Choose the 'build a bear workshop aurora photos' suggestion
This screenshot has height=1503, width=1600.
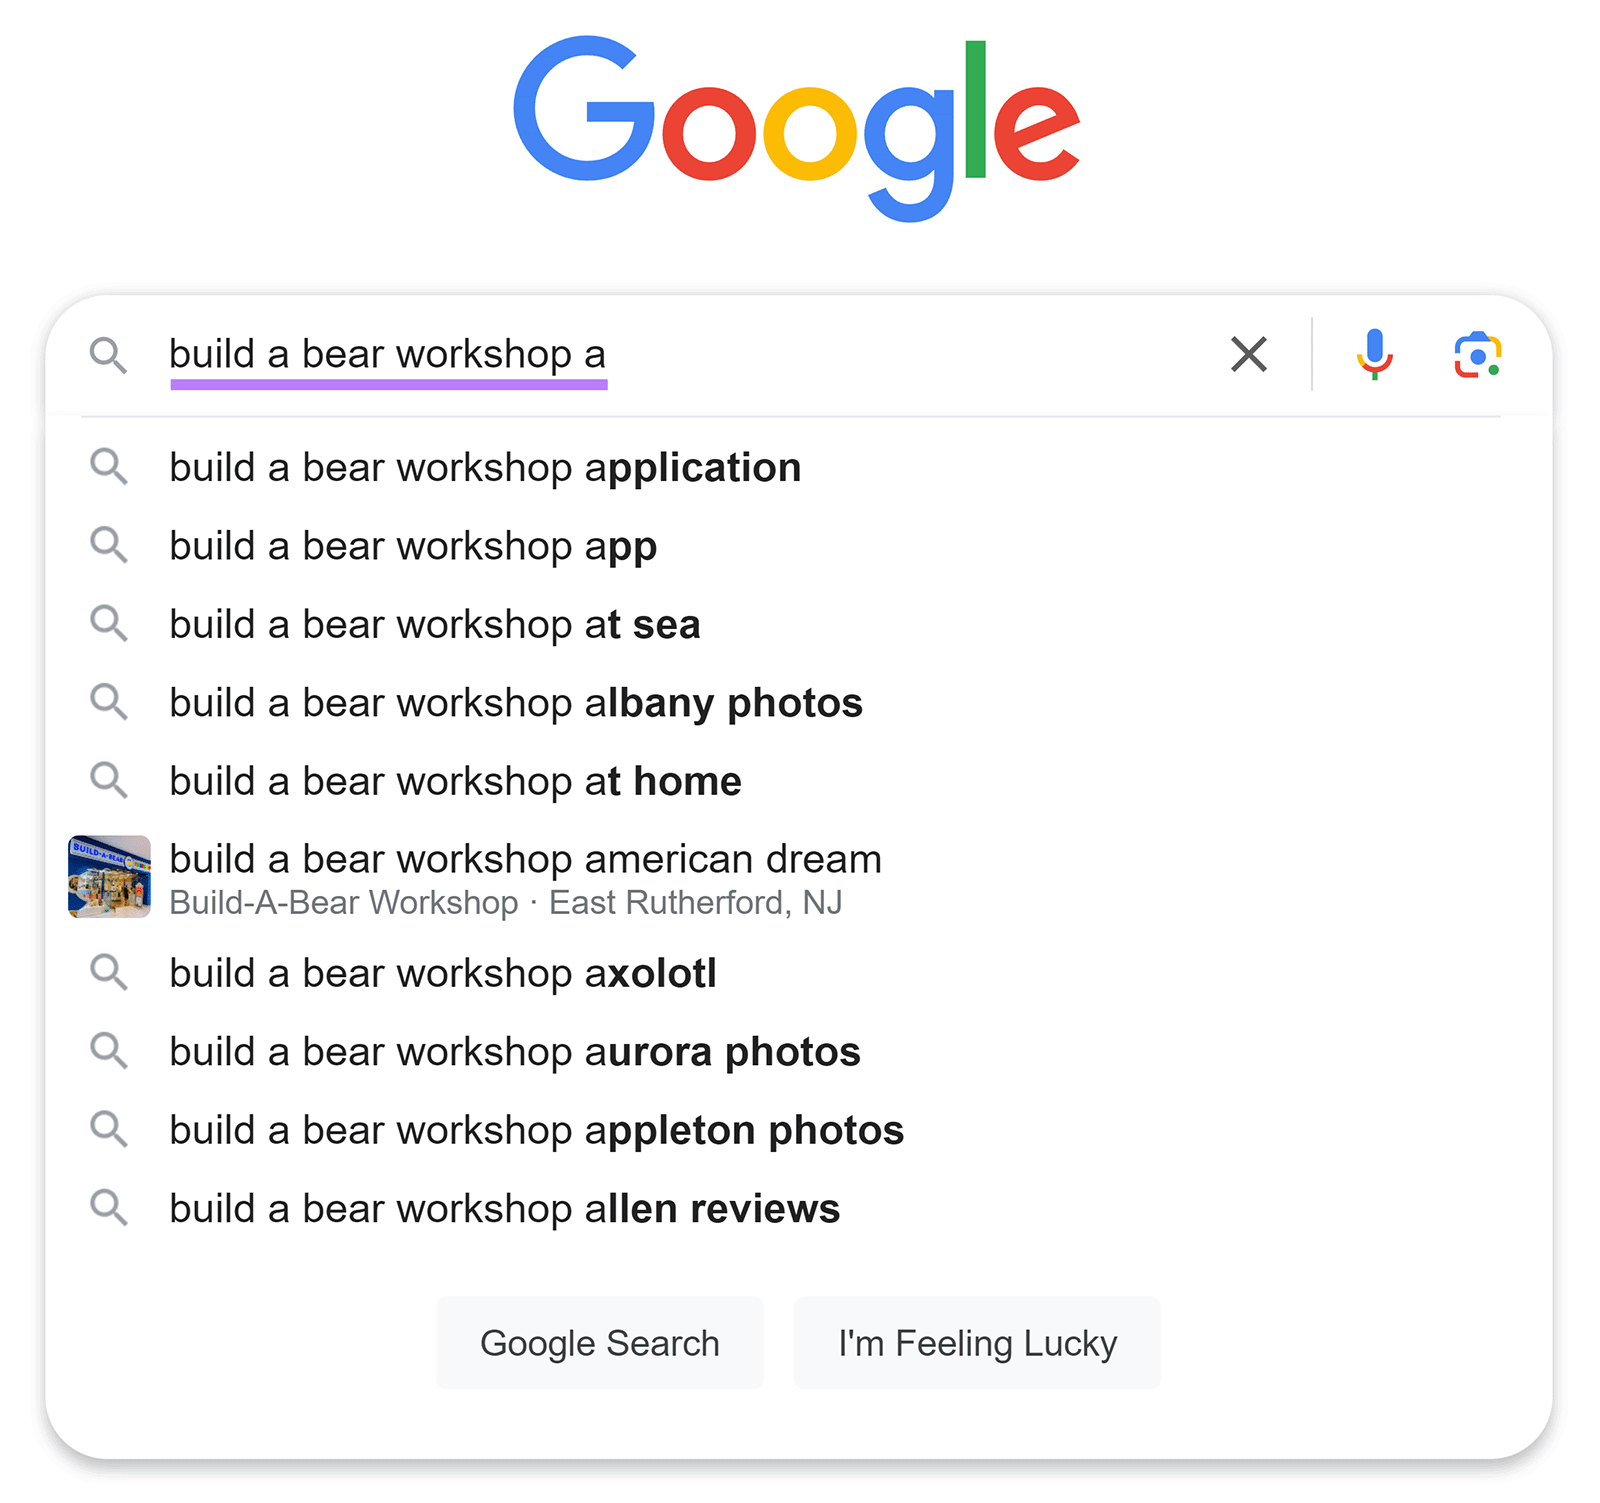point(514,1051)
